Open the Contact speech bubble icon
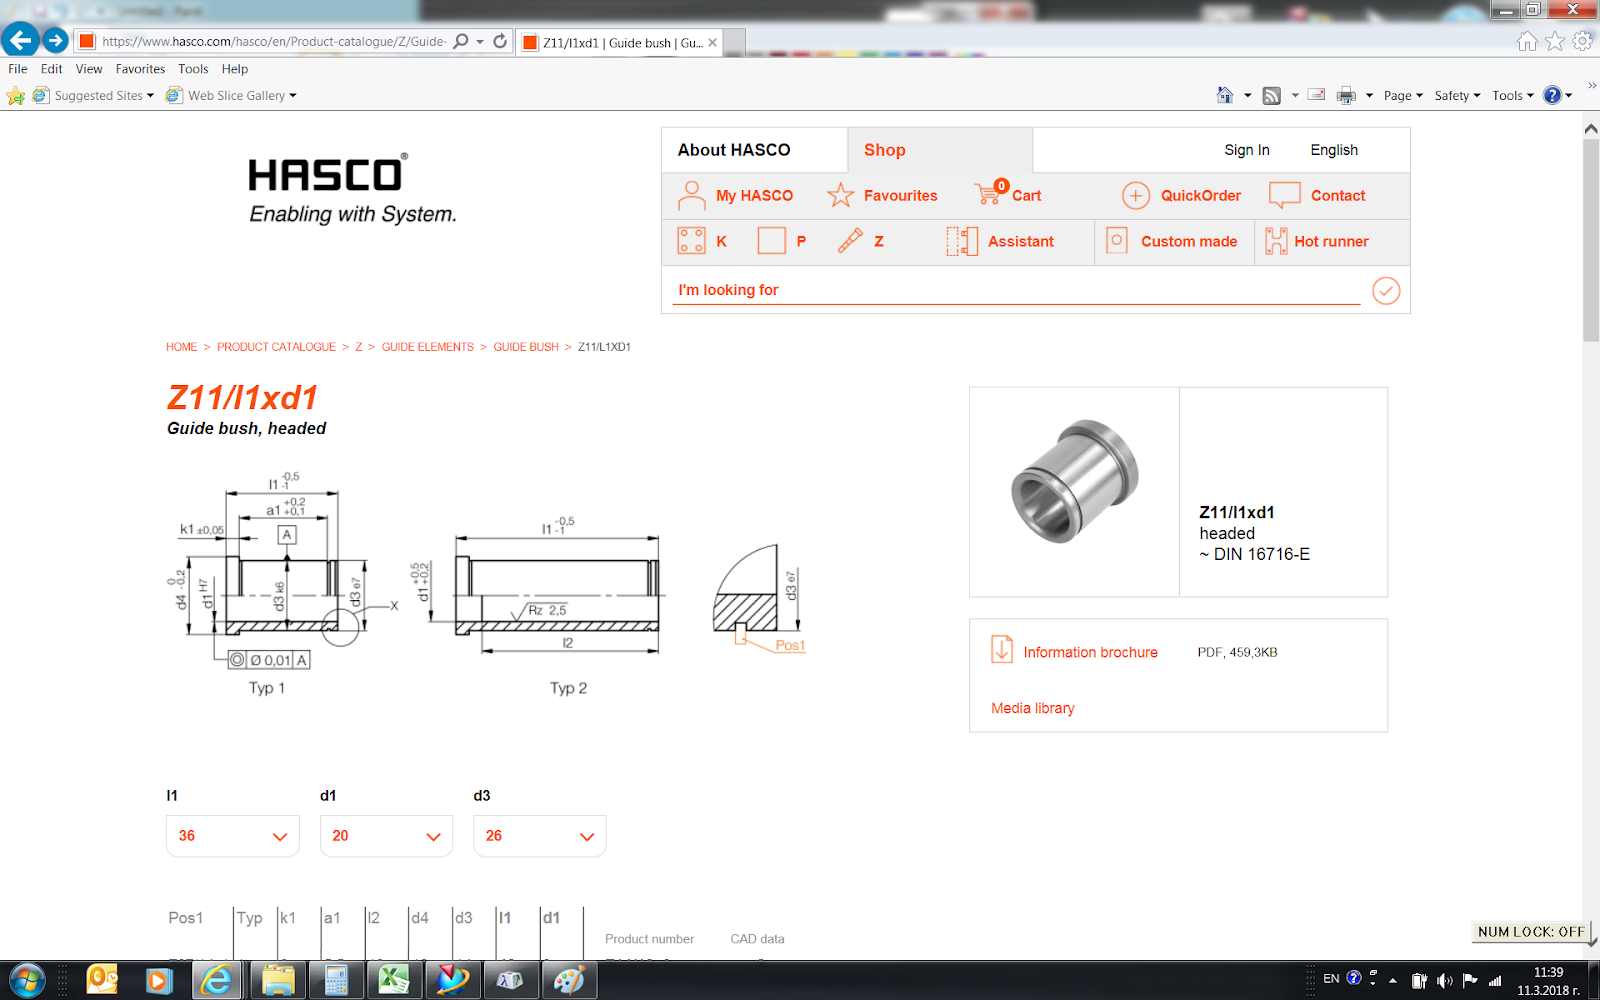Screen dimensions: 1600x1000 click(x=1283, y=195)
